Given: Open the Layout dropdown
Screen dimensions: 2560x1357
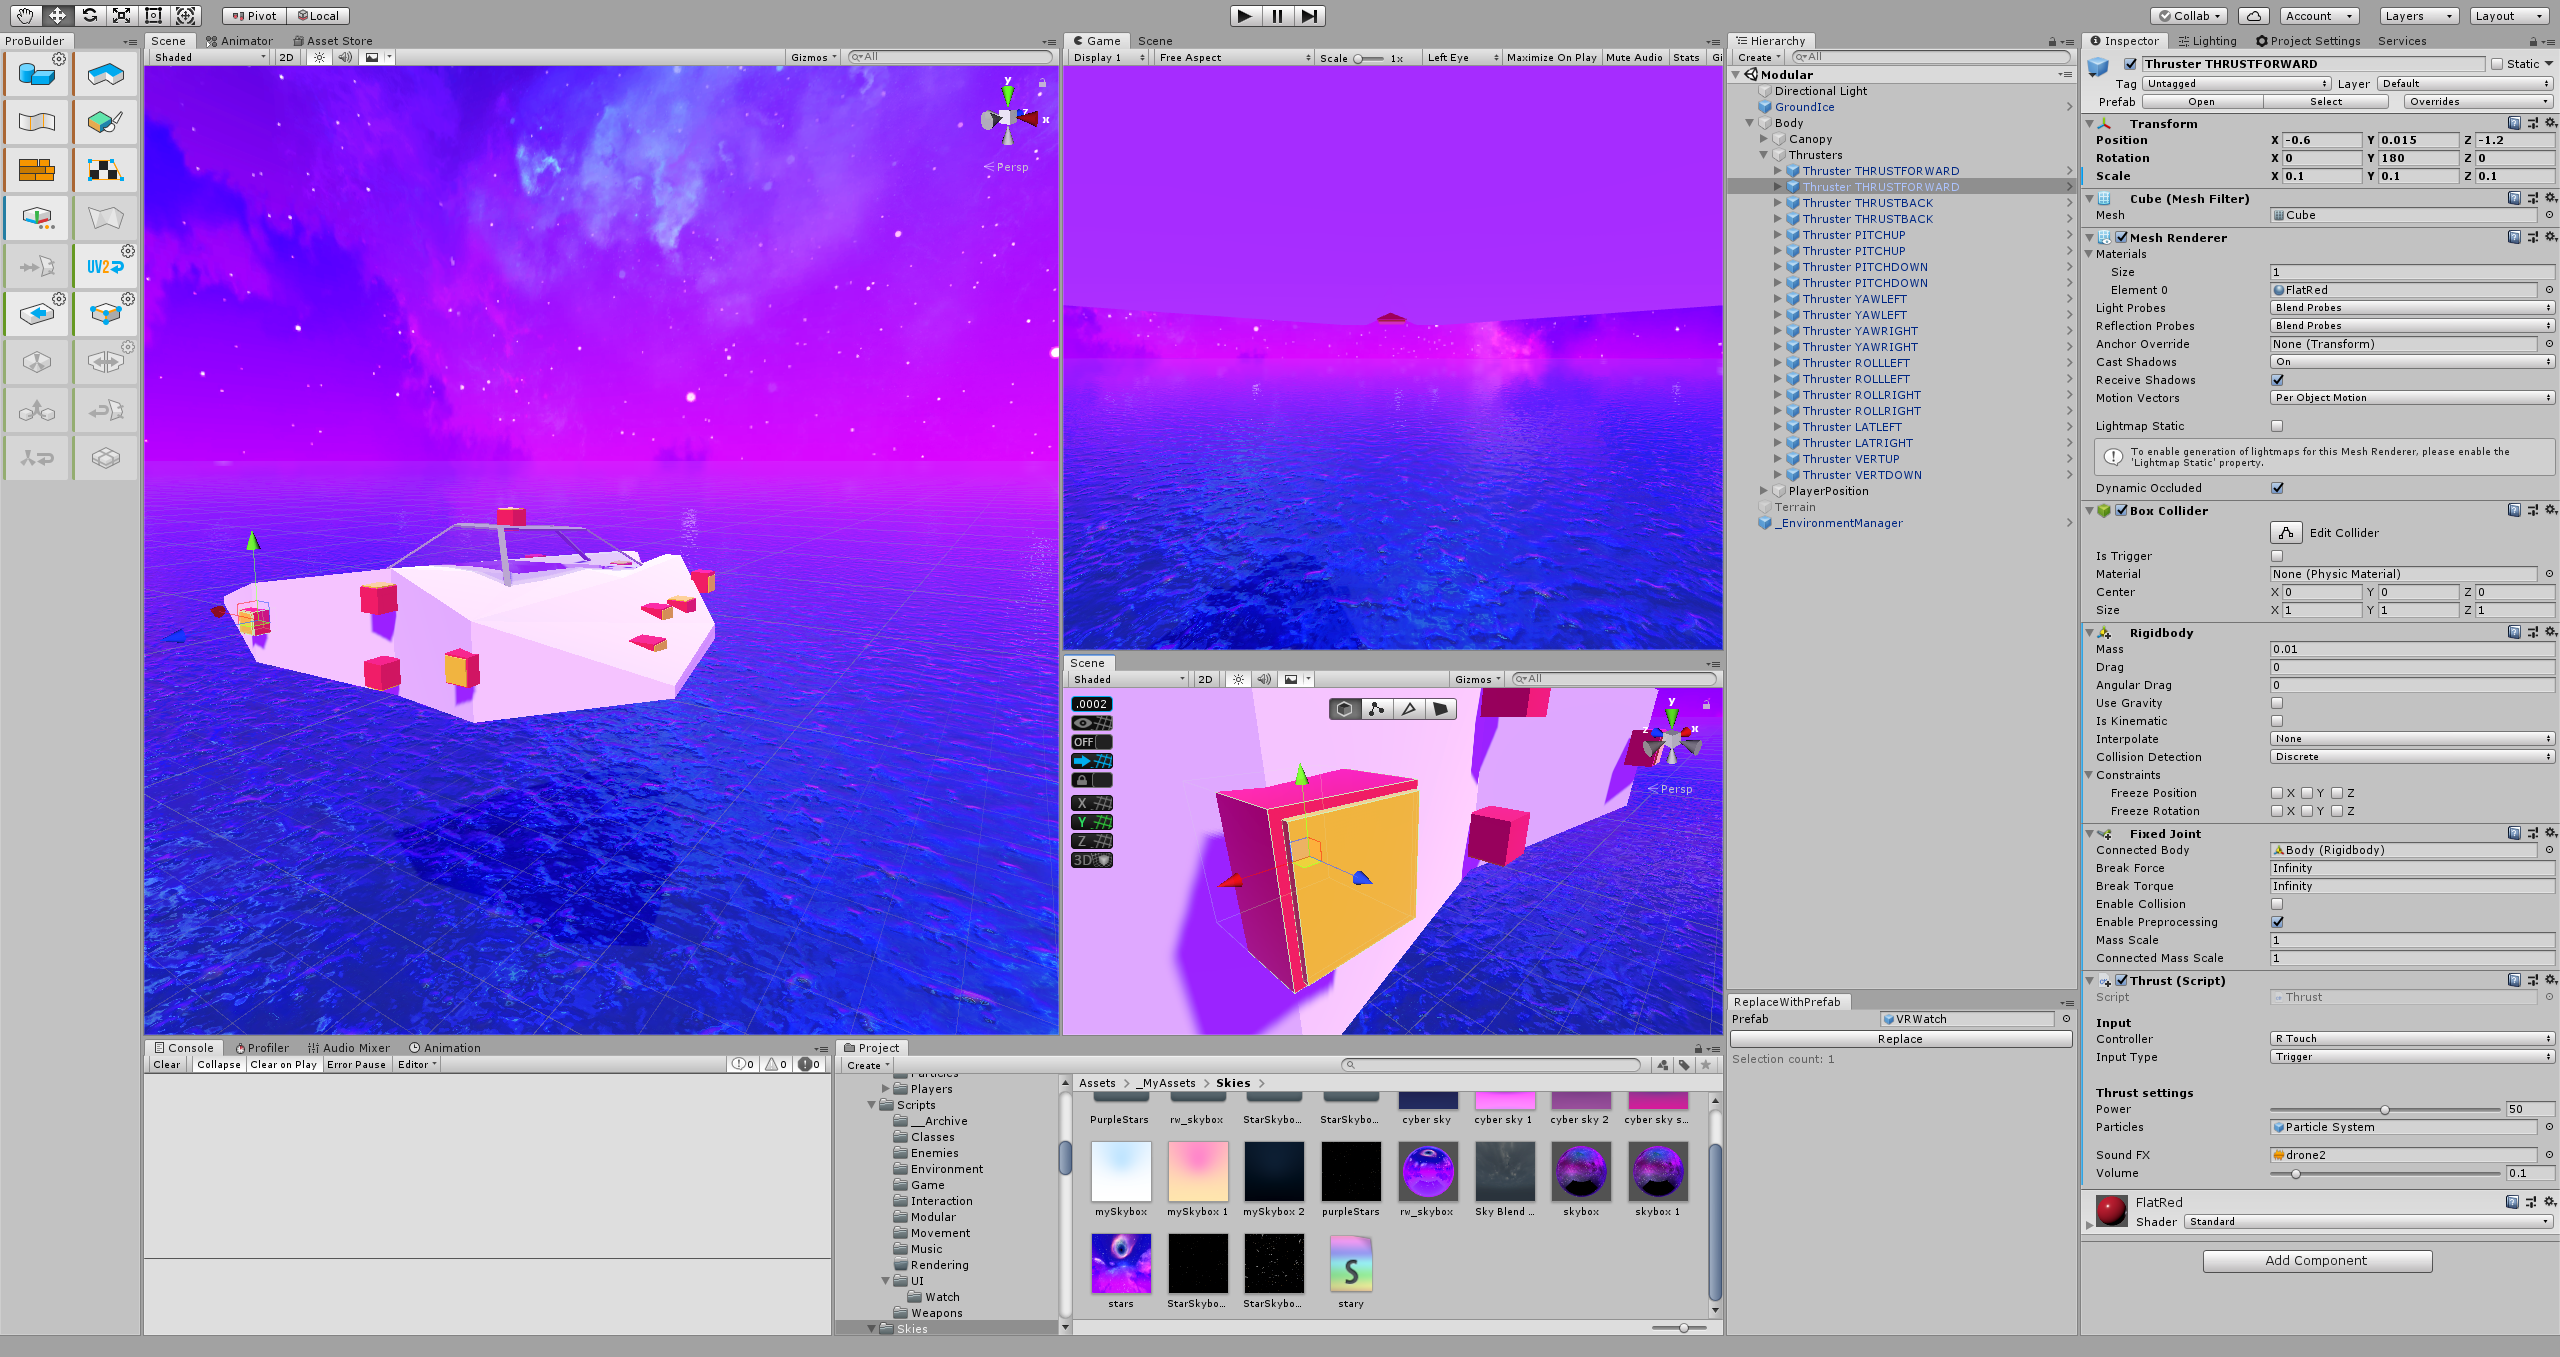Looking at the screenshot, I should tap(2509, 16).
